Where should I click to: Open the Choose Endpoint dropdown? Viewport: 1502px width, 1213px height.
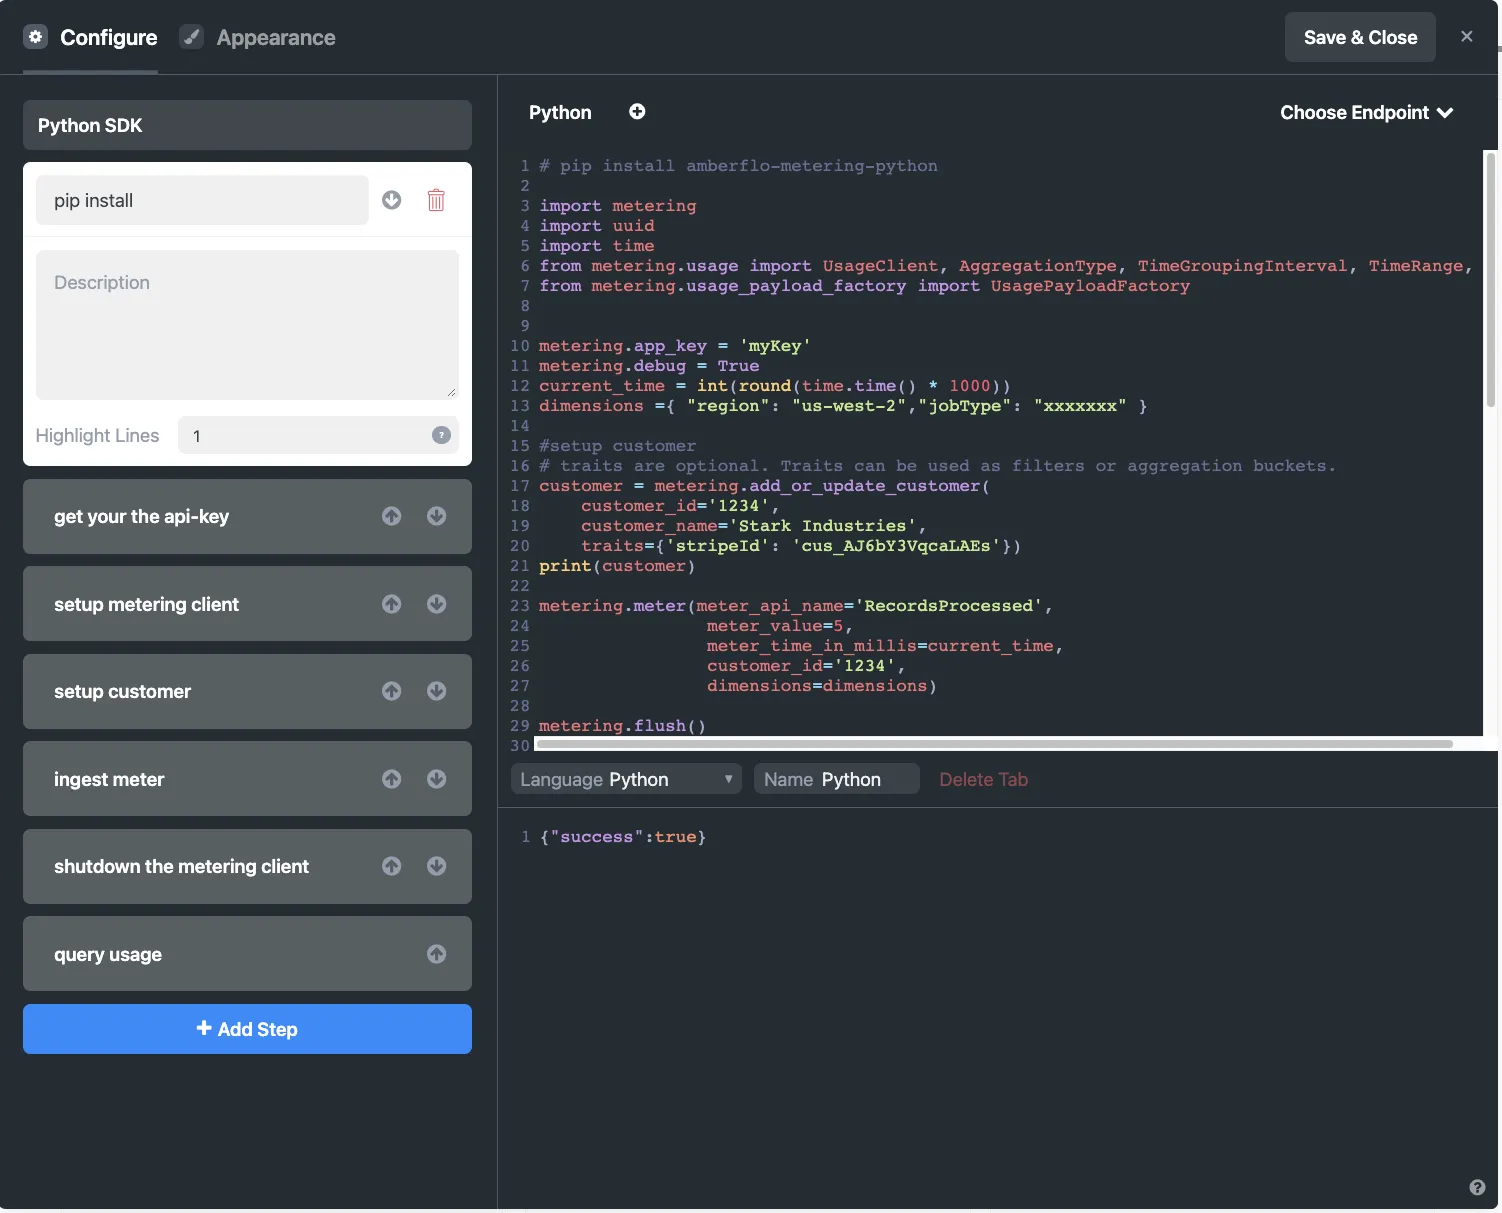coord(1366,113)
